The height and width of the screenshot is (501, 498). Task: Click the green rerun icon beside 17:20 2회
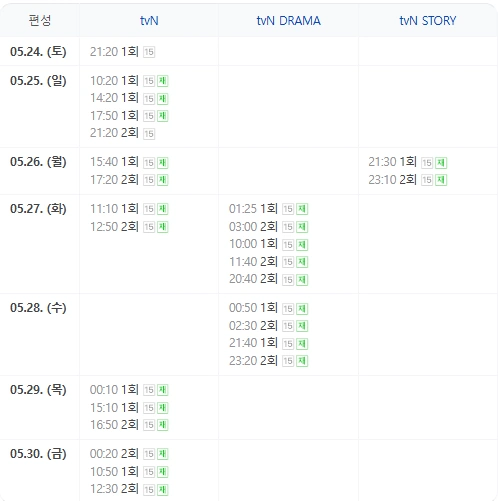163,180
